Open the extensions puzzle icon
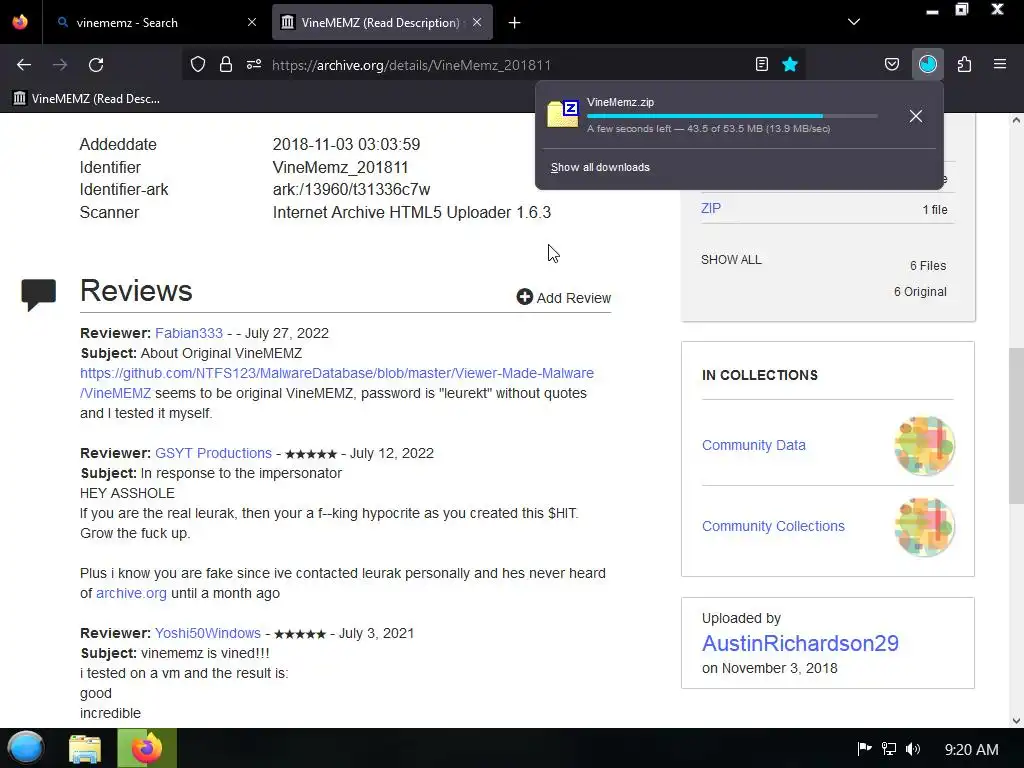This screenshot has height=768, width=1024. 965,64
